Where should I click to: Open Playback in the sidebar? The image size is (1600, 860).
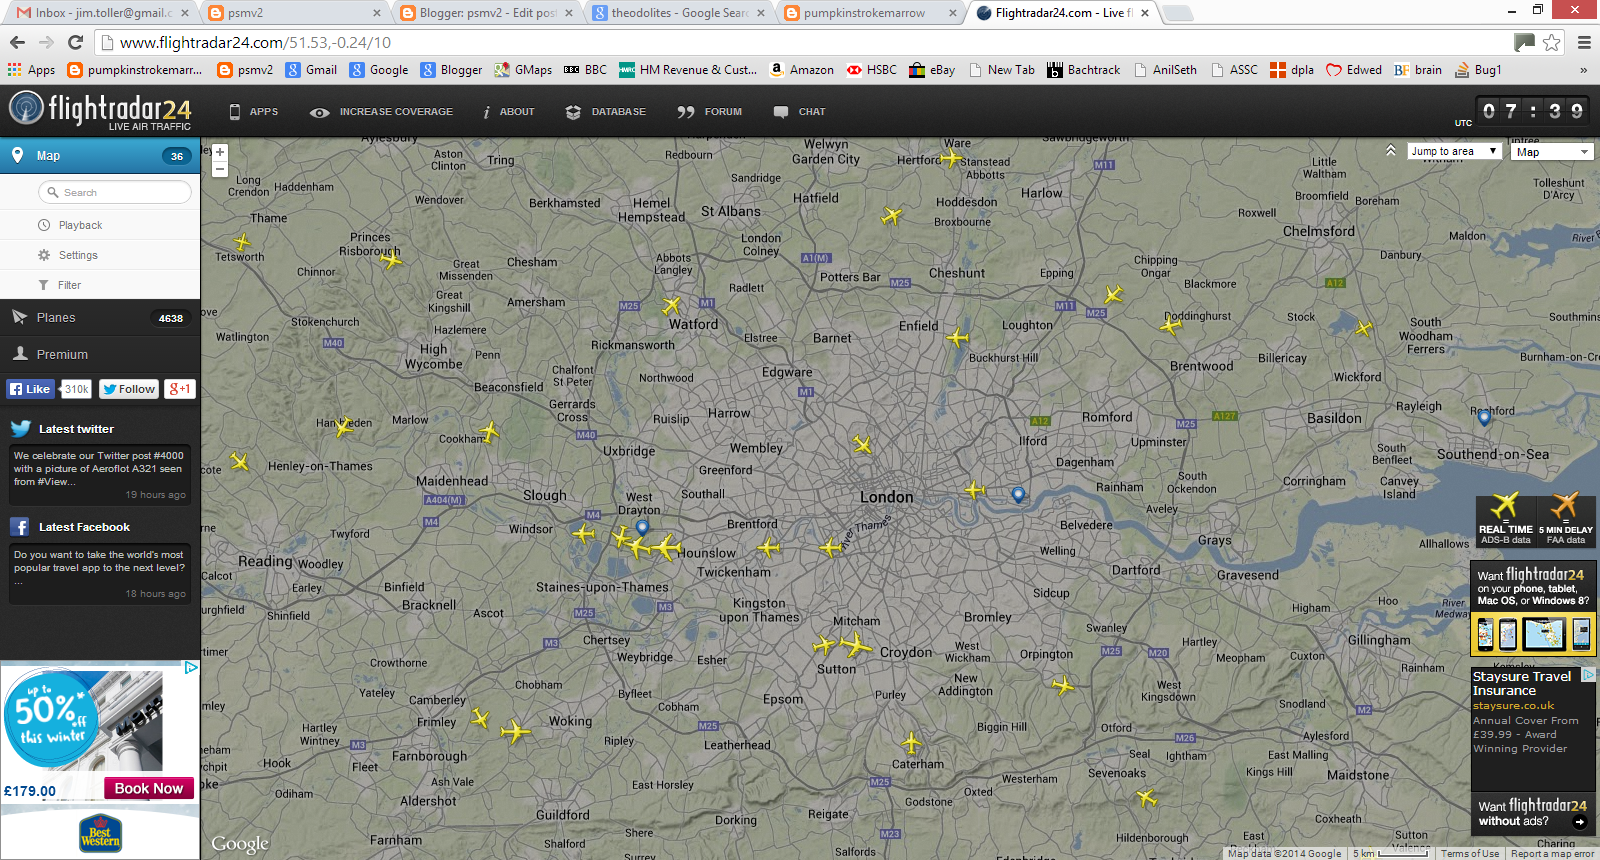tap(80, 225)
